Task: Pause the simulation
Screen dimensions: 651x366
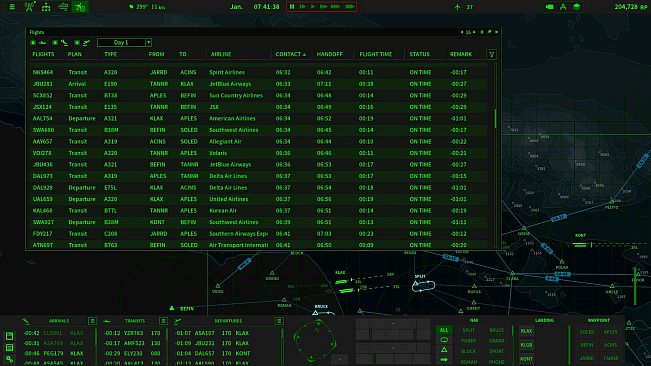Action: click(292, 7)
